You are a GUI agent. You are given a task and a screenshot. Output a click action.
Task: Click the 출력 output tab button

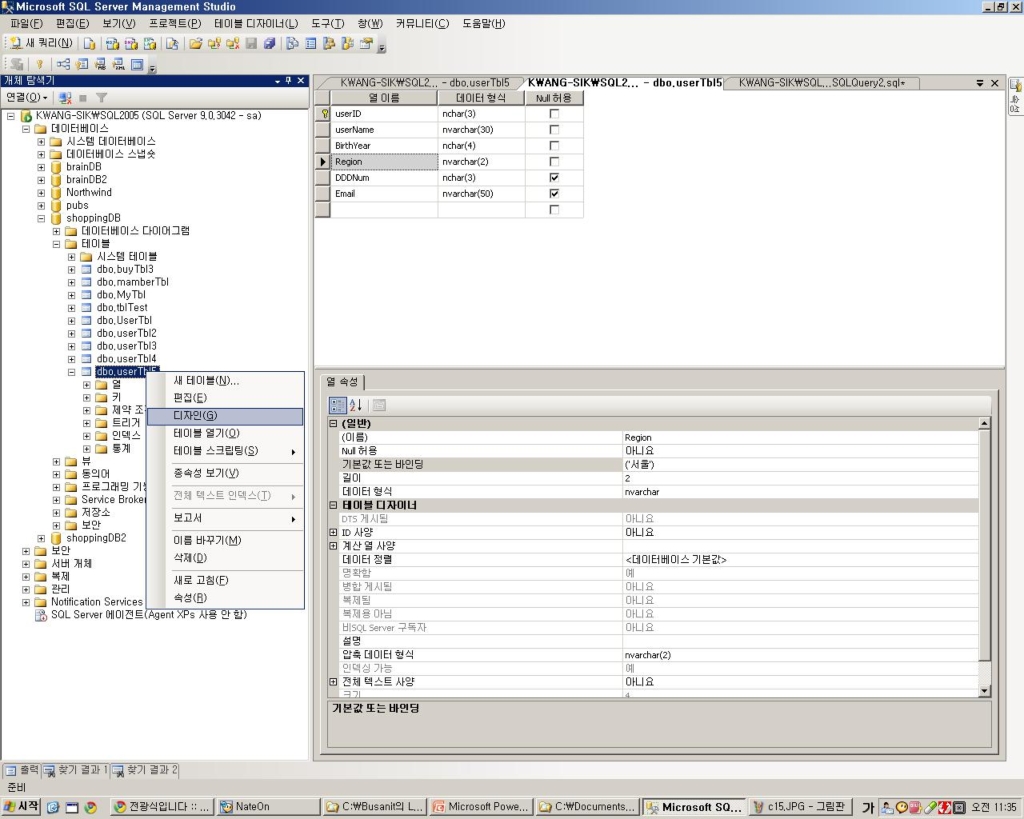click(x=22, y=770)
